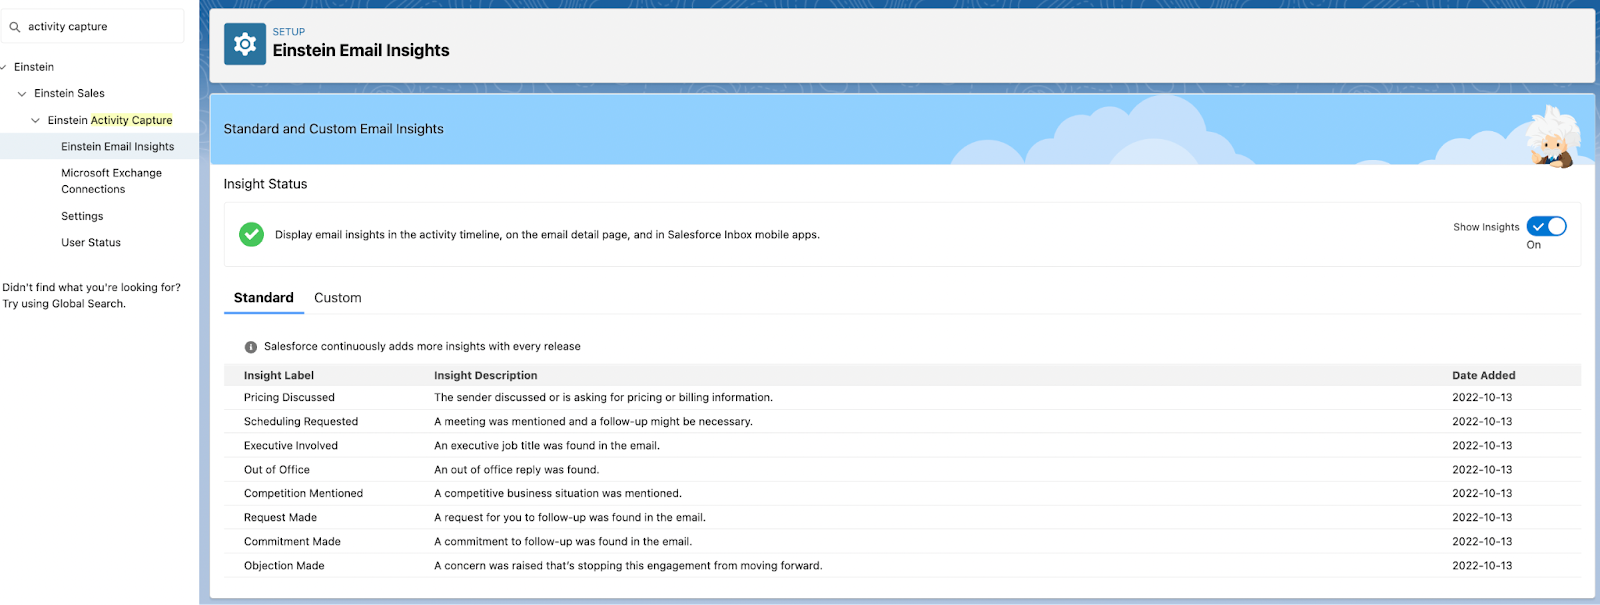Open Settings under Einstein Activity Capture
This screenshot has width=1600, height=605.
pyautogui.click(x=82, y=216)
